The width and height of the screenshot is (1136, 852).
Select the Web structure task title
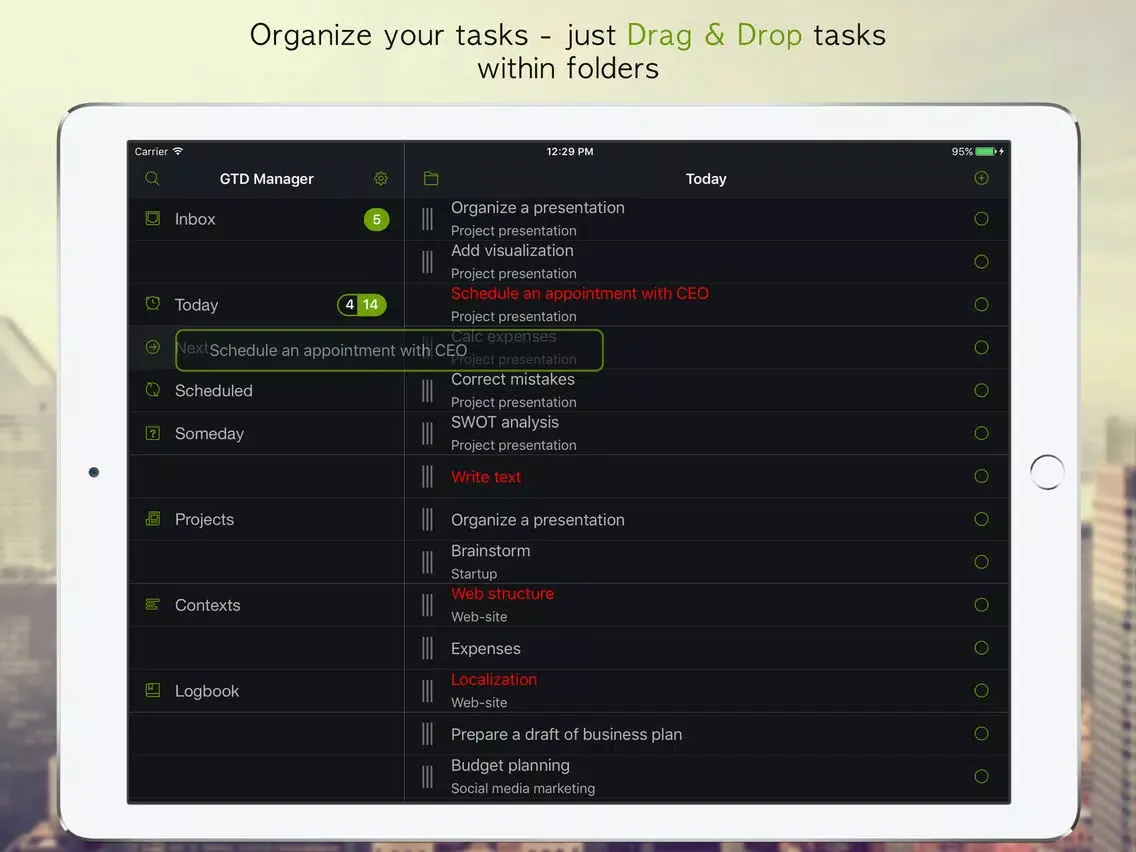coord(503,594)
